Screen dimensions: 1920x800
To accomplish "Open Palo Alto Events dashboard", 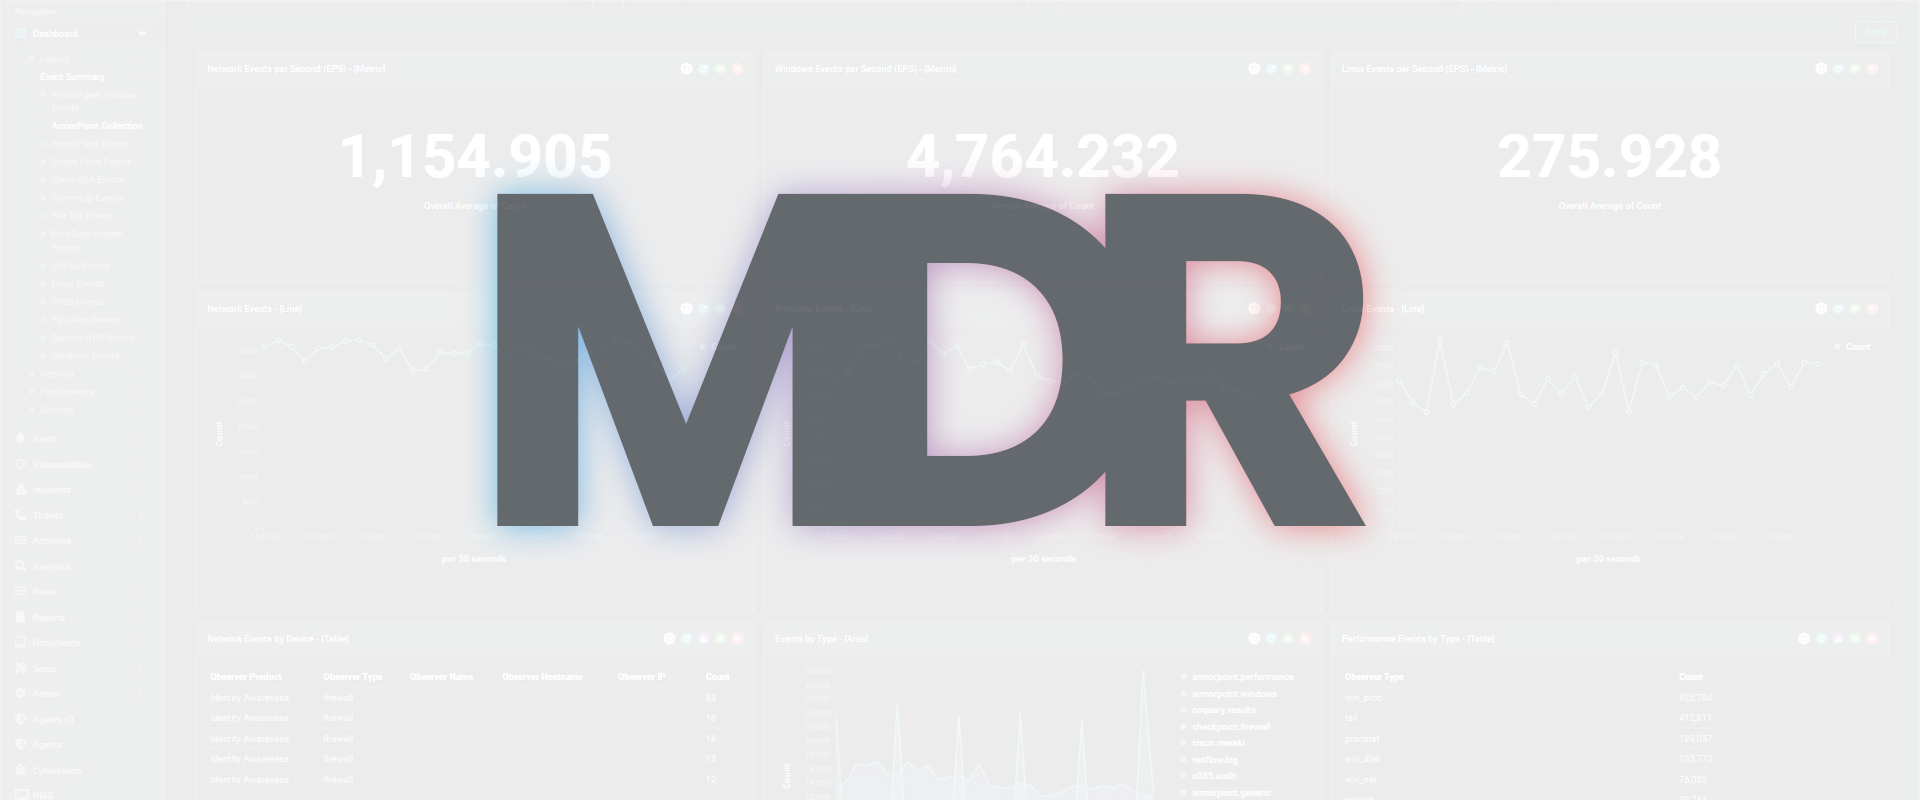I will pos(85,320).
